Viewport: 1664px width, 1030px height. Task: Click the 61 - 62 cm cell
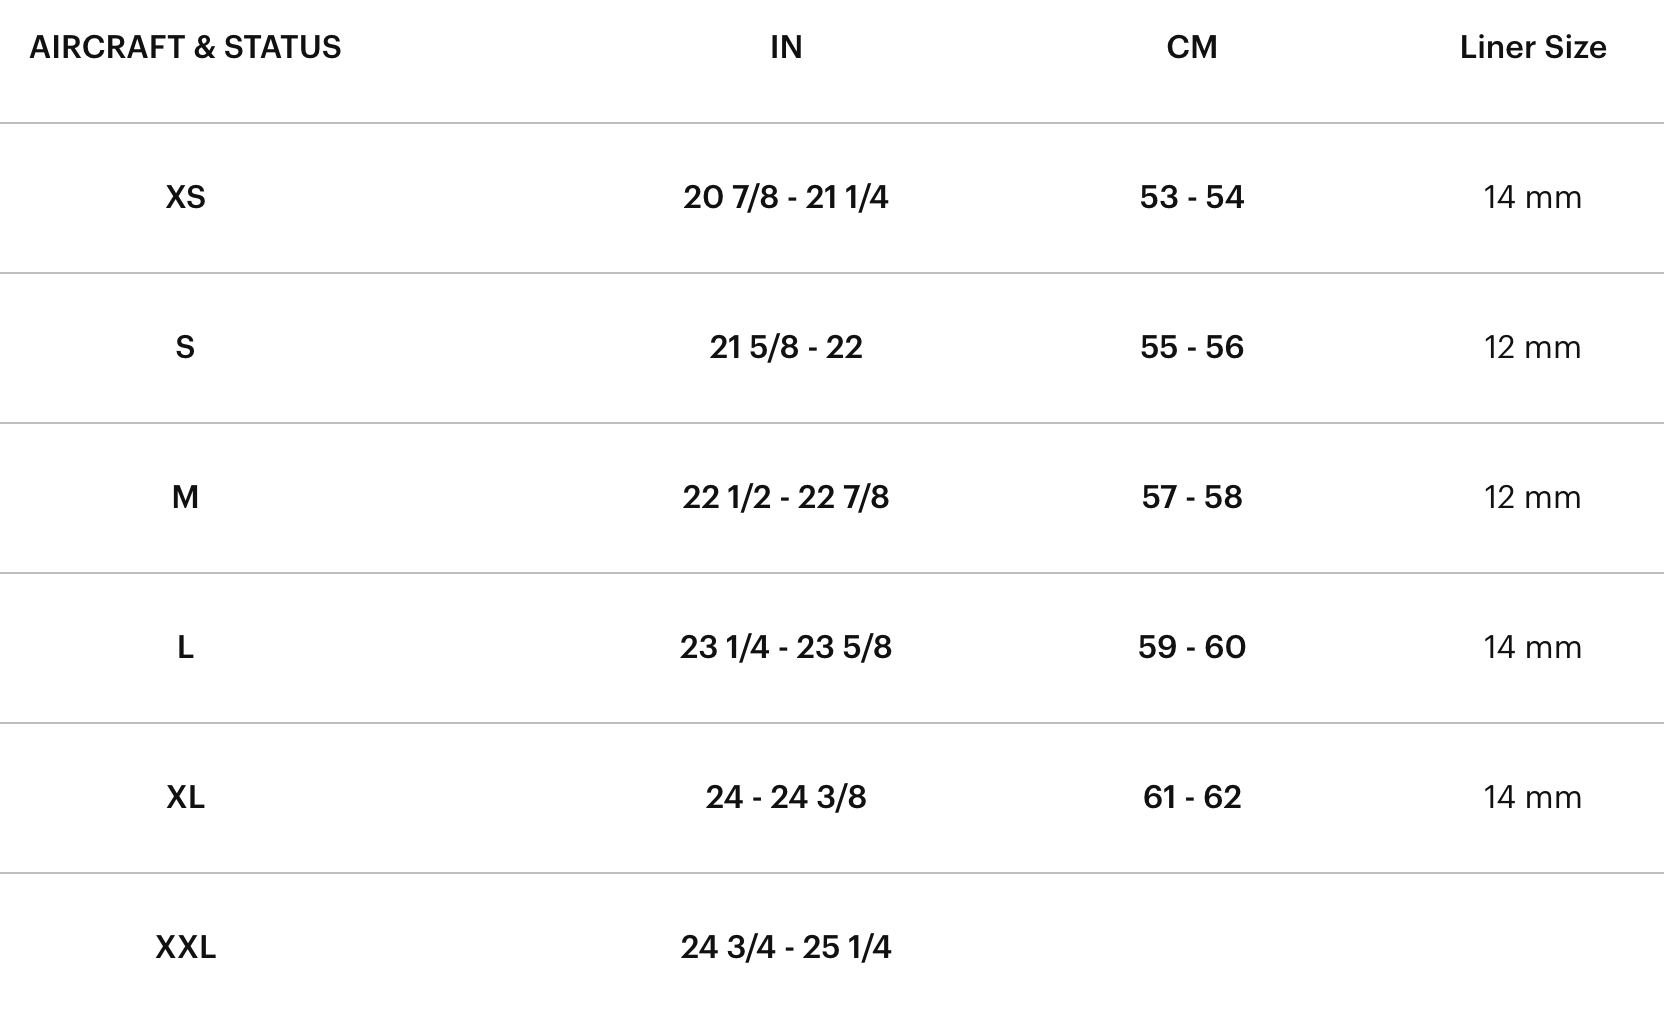tap(1191, 797)
